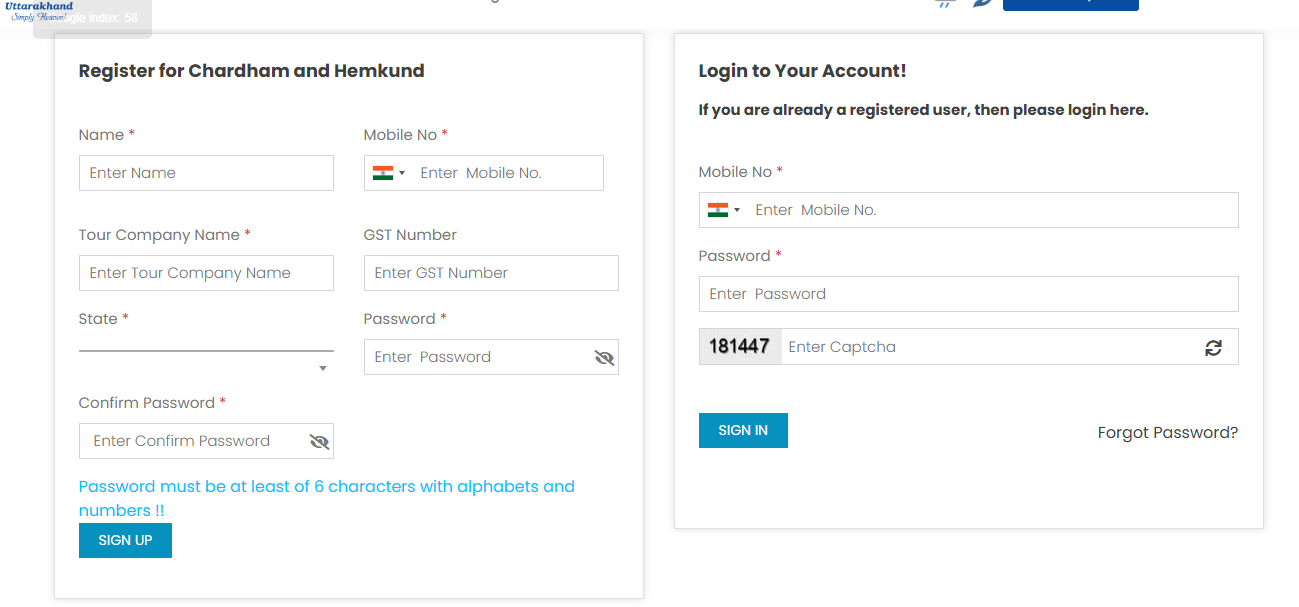Open country flag selector in login Mobile No
This screenshot has width=1299, height=607.
coord(723,210)
